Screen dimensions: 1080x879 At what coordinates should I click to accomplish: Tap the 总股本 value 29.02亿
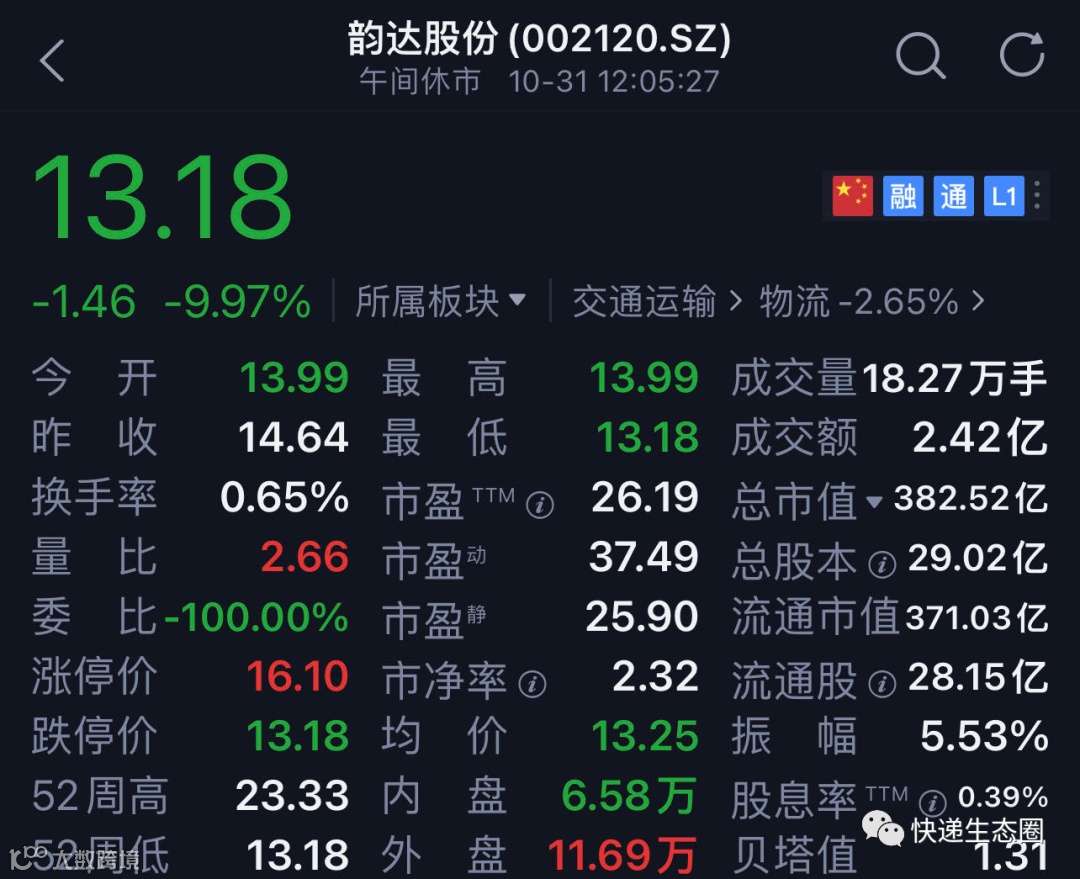[x=978, y=557]
